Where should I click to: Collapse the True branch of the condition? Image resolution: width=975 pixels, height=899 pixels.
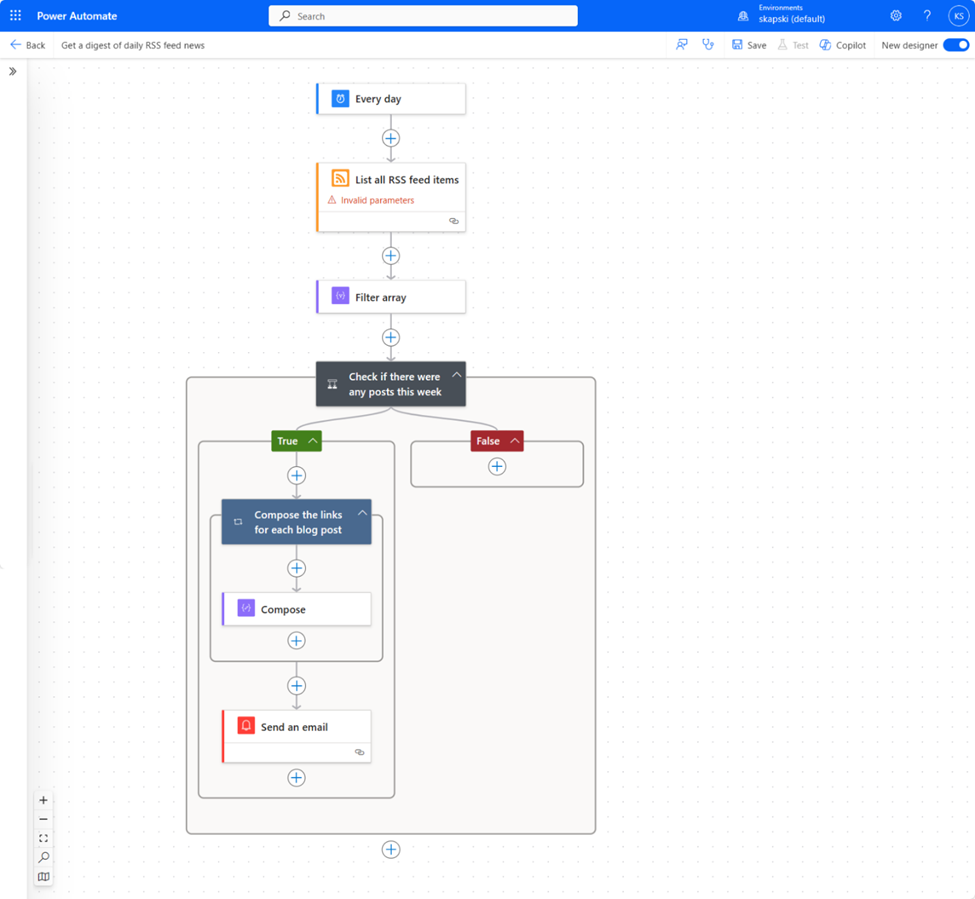tap(310, 440)
